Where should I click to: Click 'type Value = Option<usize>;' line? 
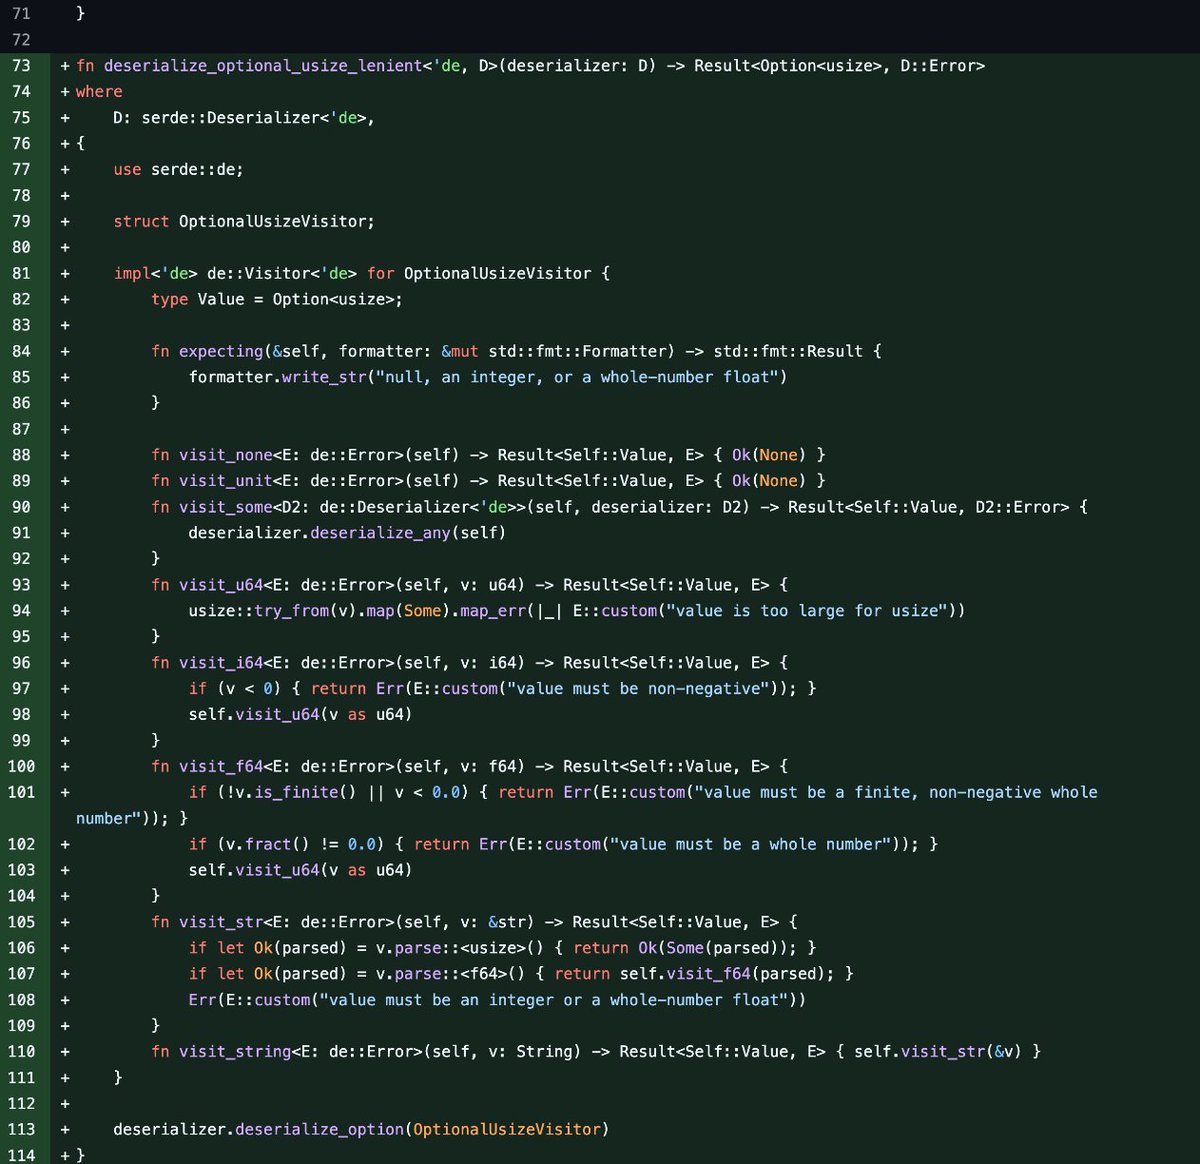pos(277,299)
